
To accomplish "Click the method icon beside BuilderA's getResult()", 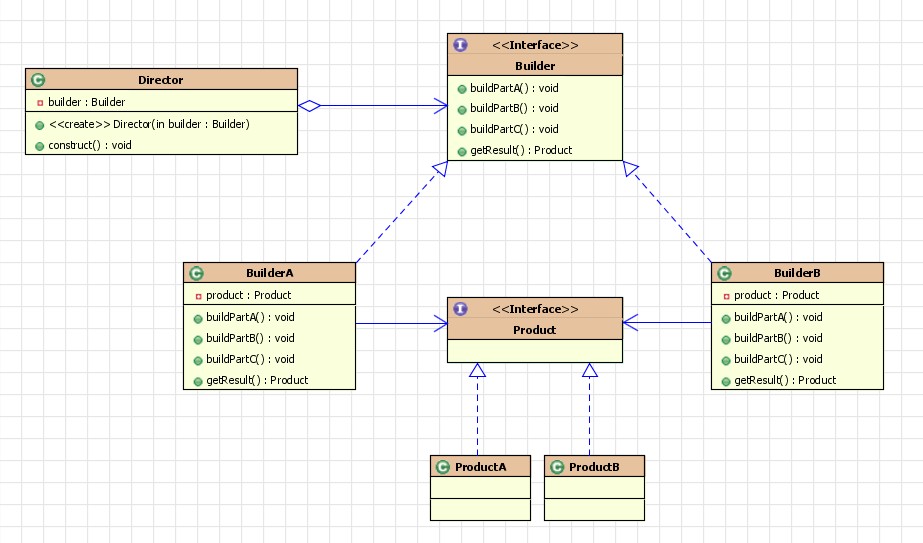I will tap(198, 382).
